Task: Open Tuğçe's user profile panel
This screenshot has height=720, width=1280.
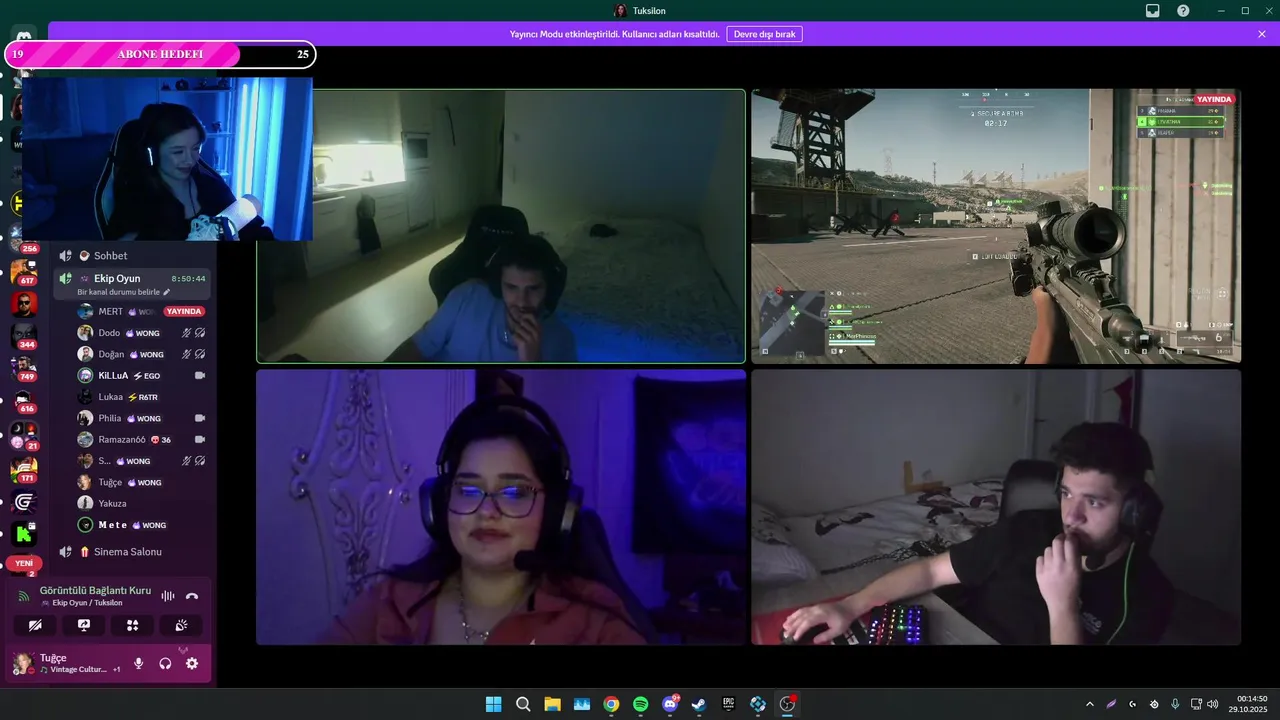Action: 66,663
